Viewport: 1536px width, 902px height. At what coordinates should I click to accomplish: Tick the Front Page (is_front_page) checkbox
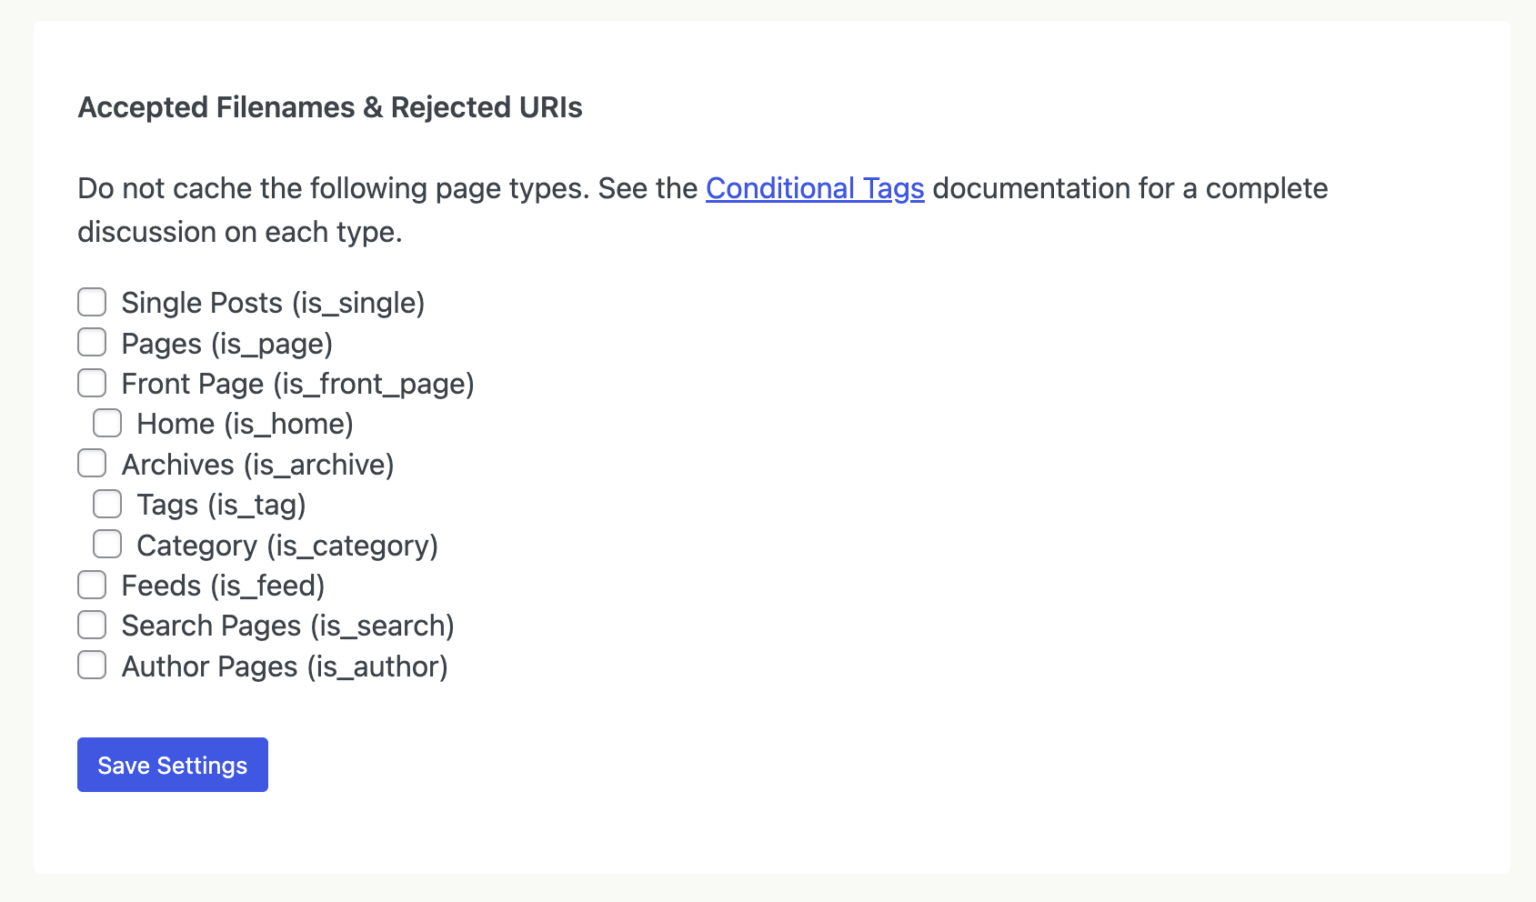click(91, 382)
